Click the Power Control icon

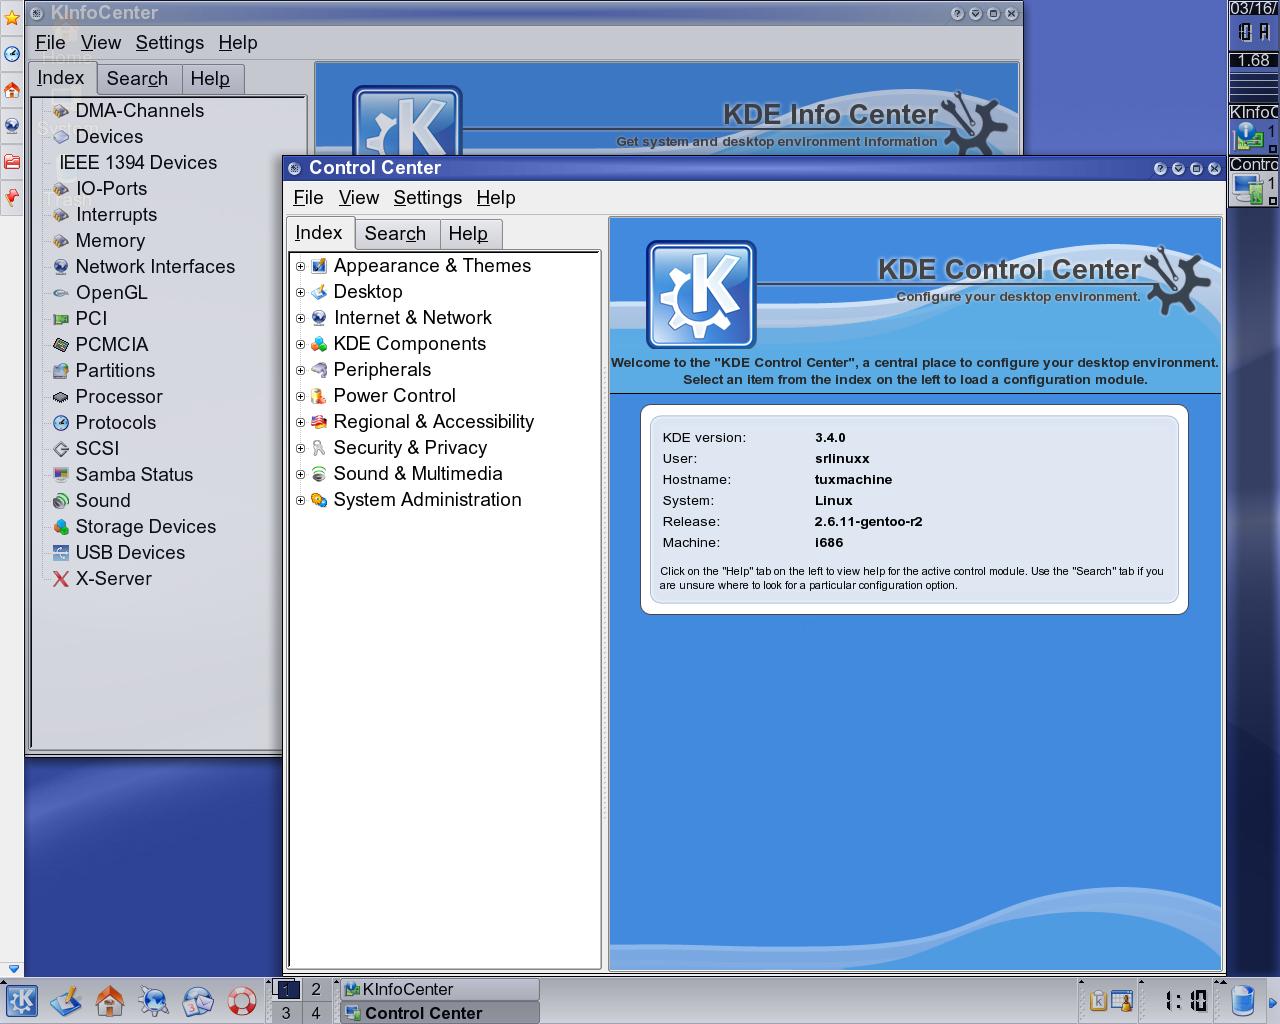coord(319,396)
